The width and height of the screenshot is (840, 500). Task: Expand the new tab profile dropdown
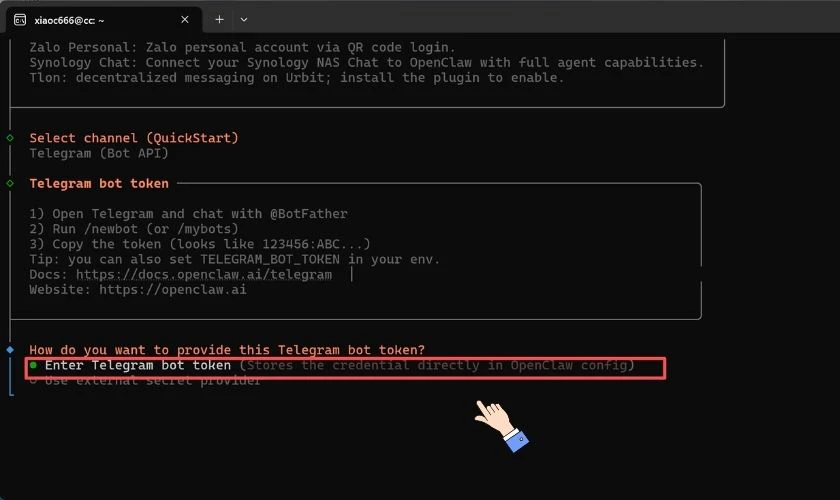[x=244, y=19]
